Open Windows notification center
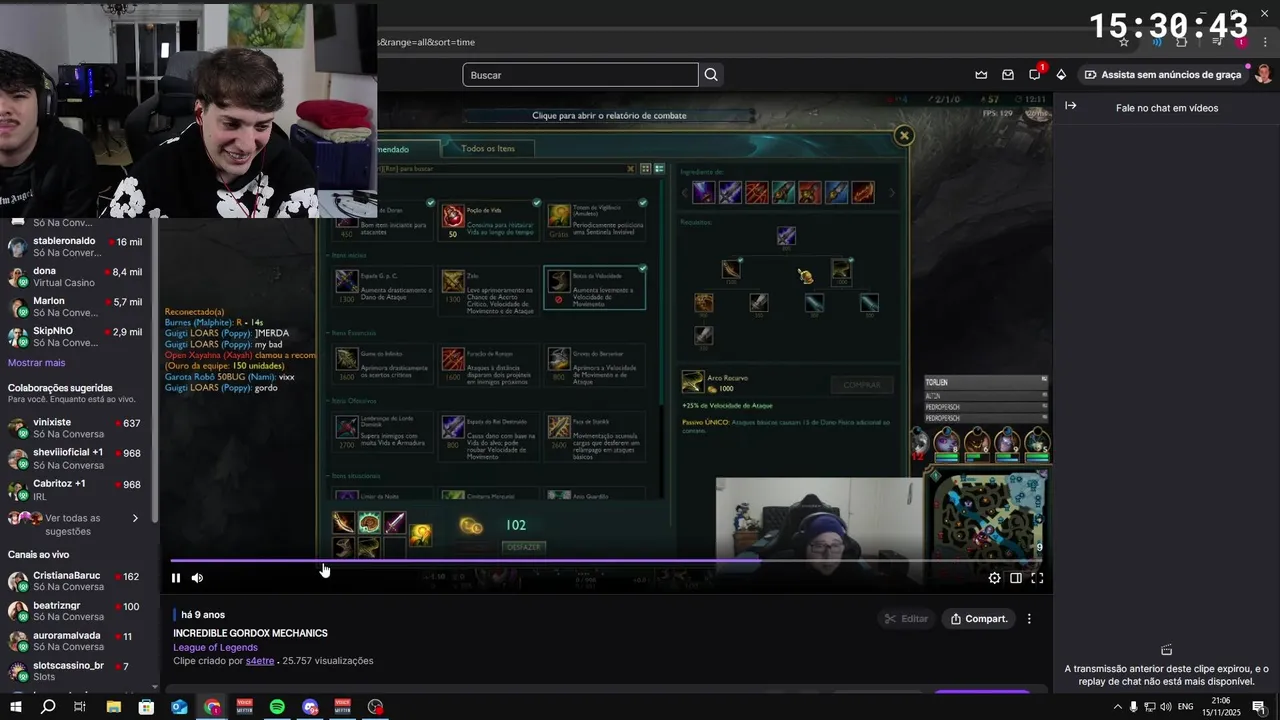Image resolution: width=1280 pixels, height=720 pixels. [1259, 707]
